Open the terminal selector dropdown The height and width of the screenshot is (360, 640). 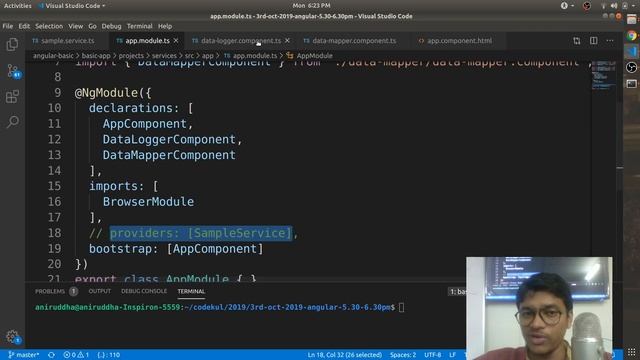(458, 291)
